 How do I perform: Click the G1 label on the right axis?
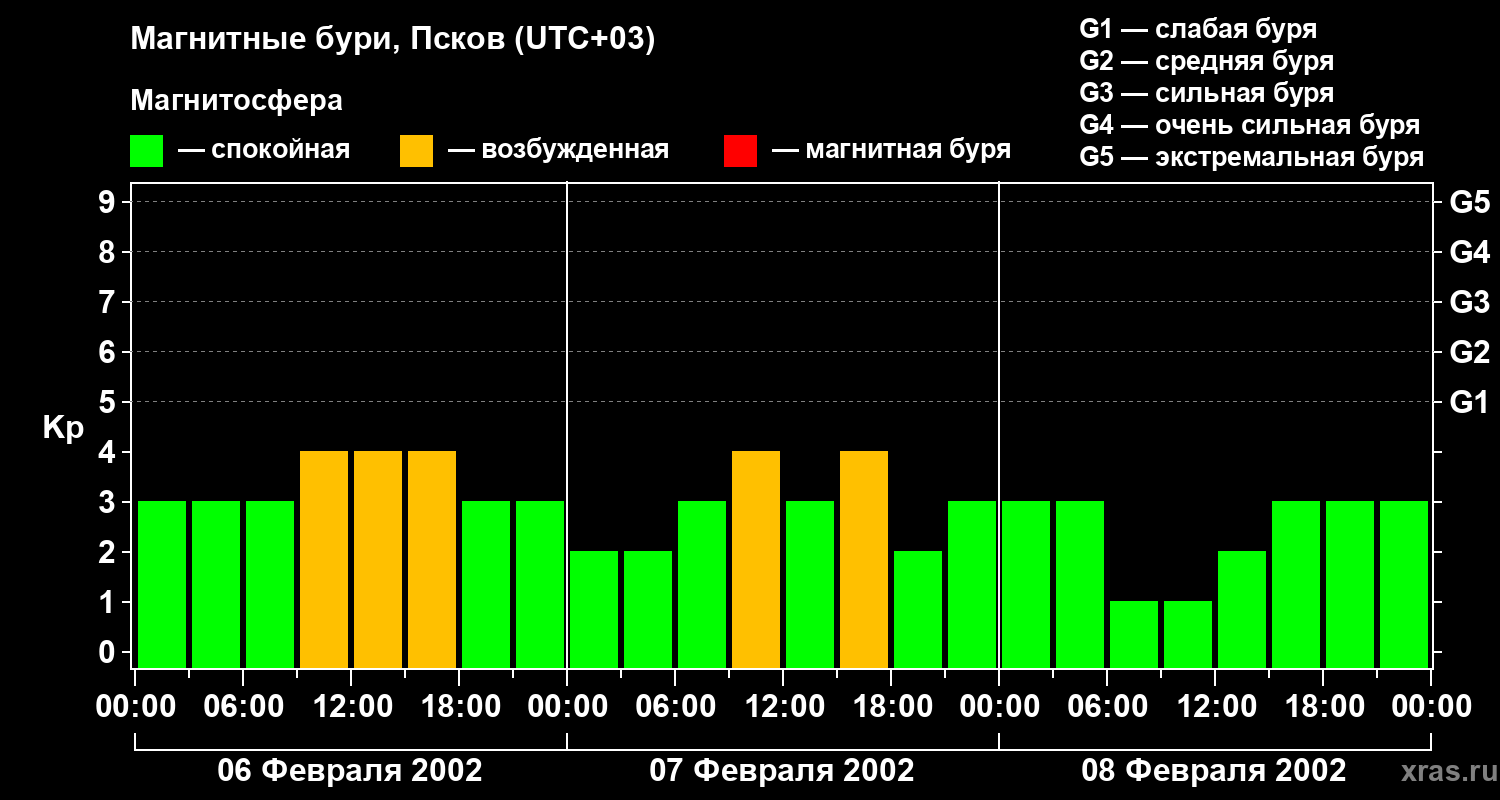(x=1469, y=403)
